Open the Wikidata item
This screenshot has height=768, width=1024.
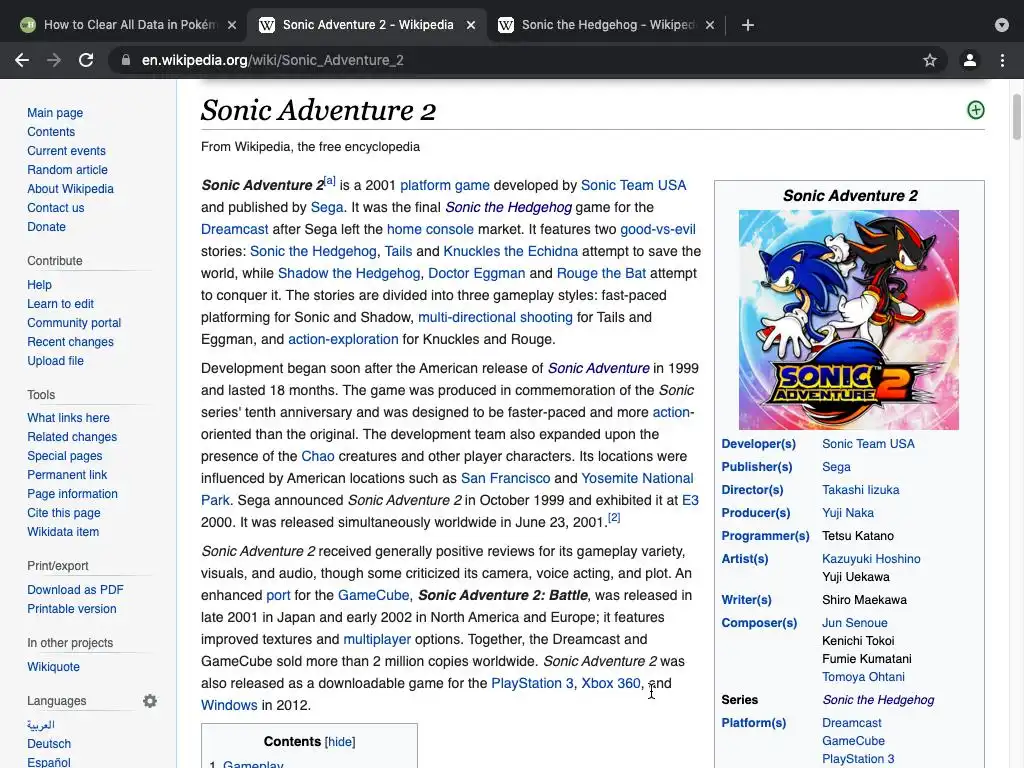63,531
